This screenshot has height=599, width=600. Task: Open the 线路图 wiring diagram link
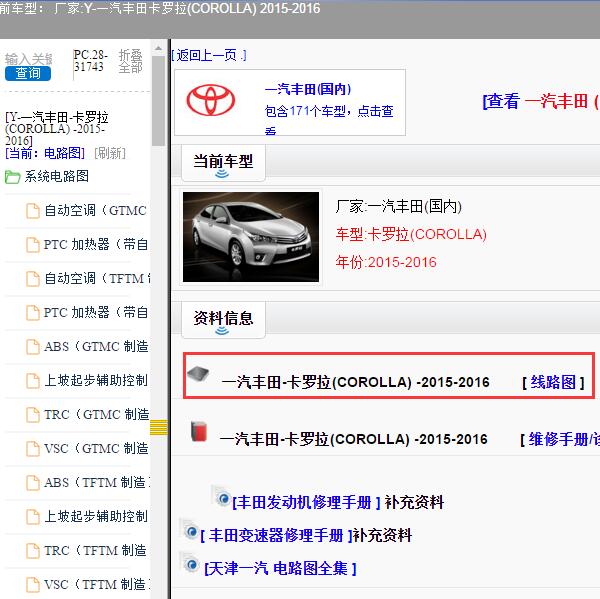click(x=553, y=382)
